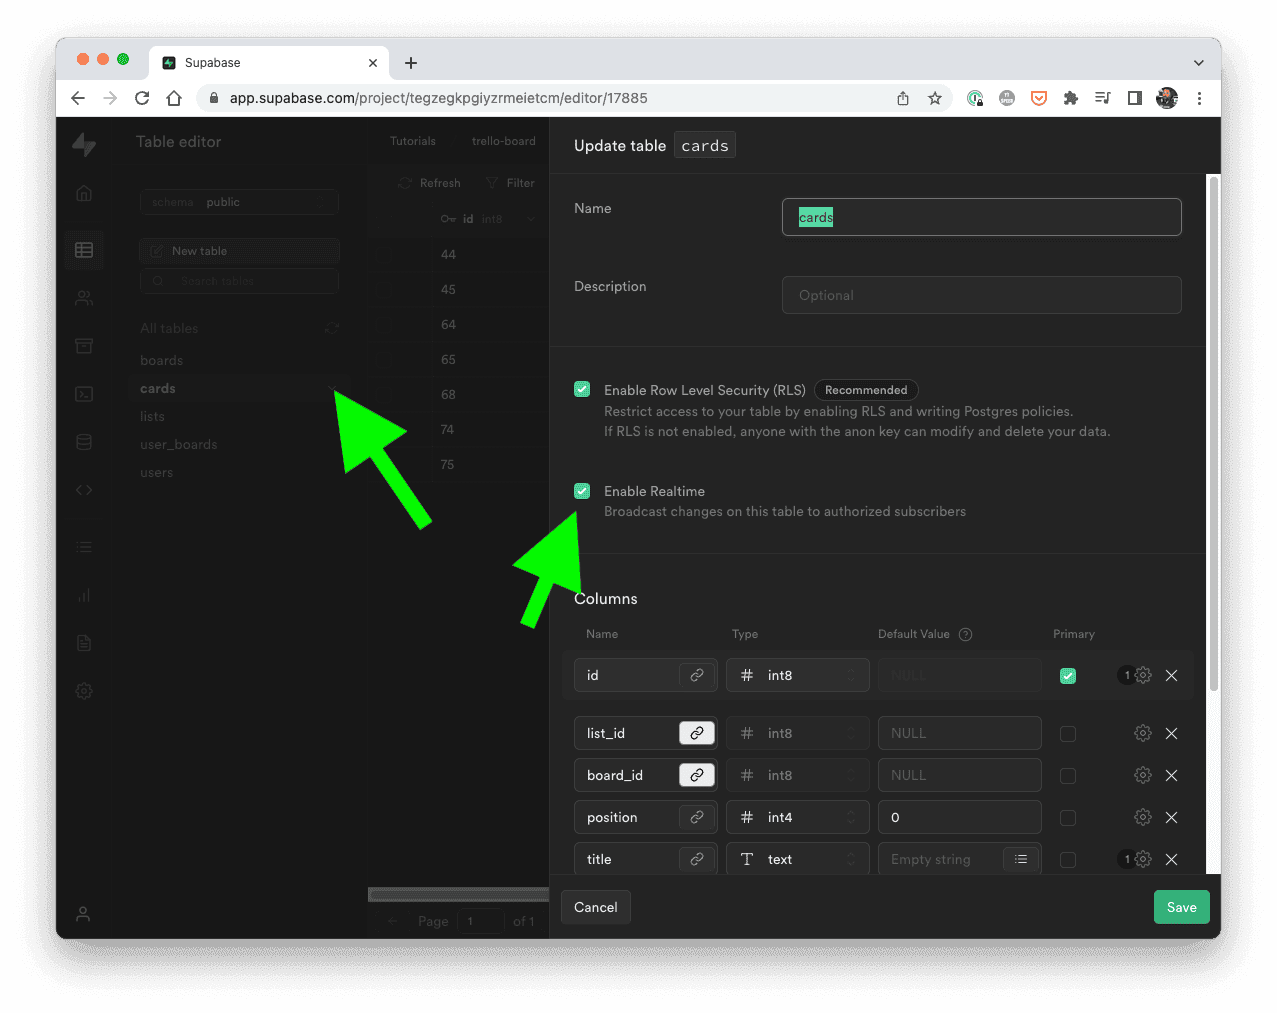This screenshot has width=1277, height=1013.
Task: Open Storage from the left sidebar
Action: [x=83, y=345]
